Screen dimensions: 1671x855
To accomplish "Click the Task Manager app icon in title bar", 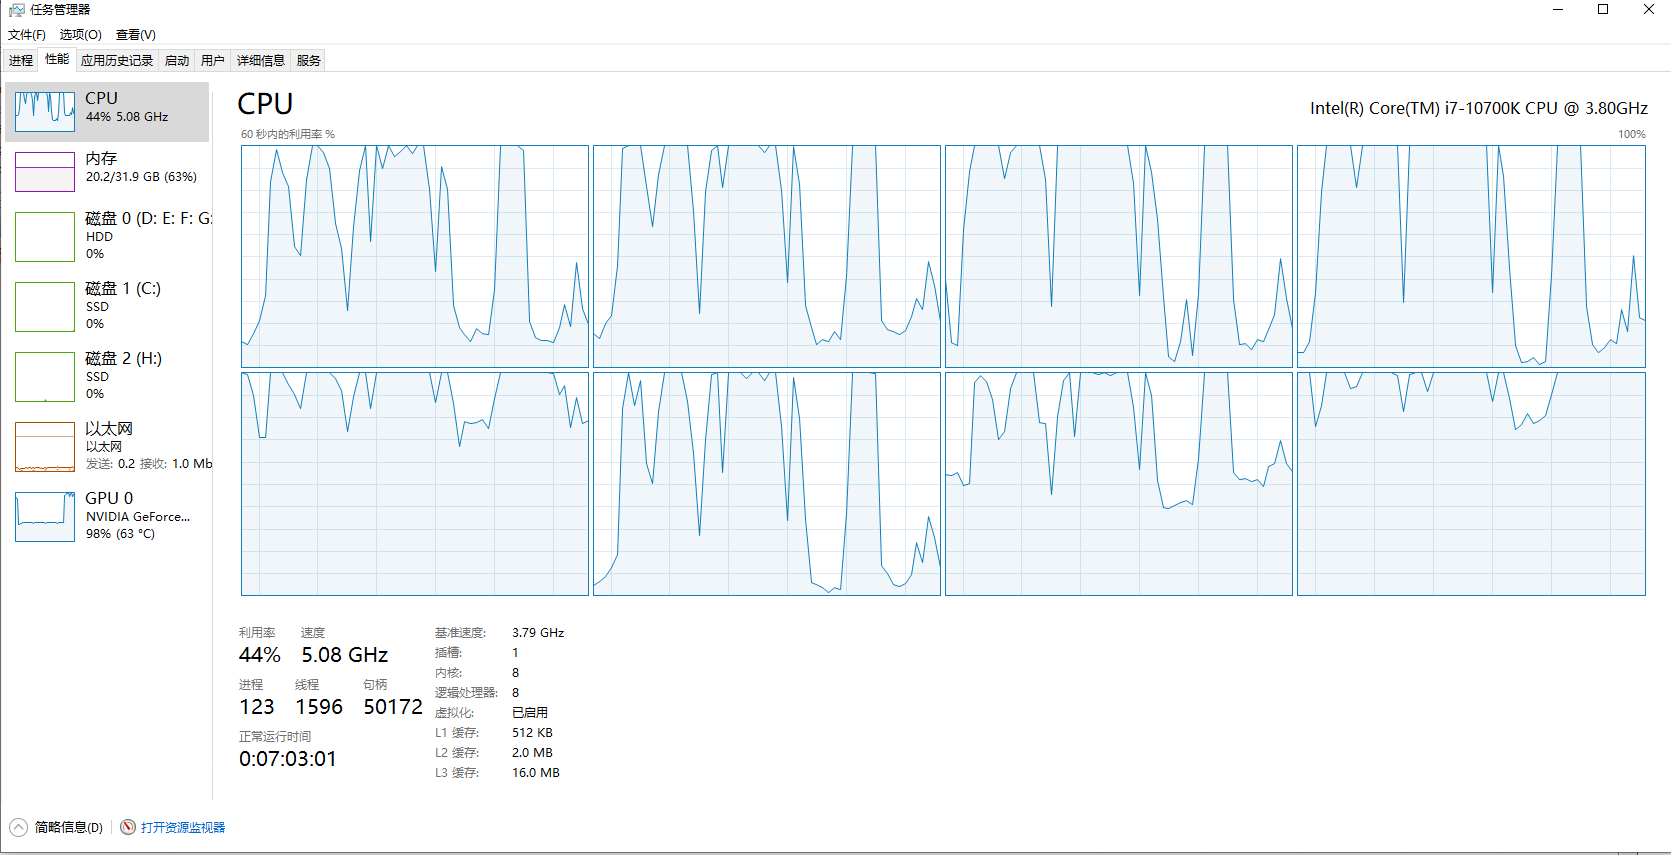I will 17,10.
